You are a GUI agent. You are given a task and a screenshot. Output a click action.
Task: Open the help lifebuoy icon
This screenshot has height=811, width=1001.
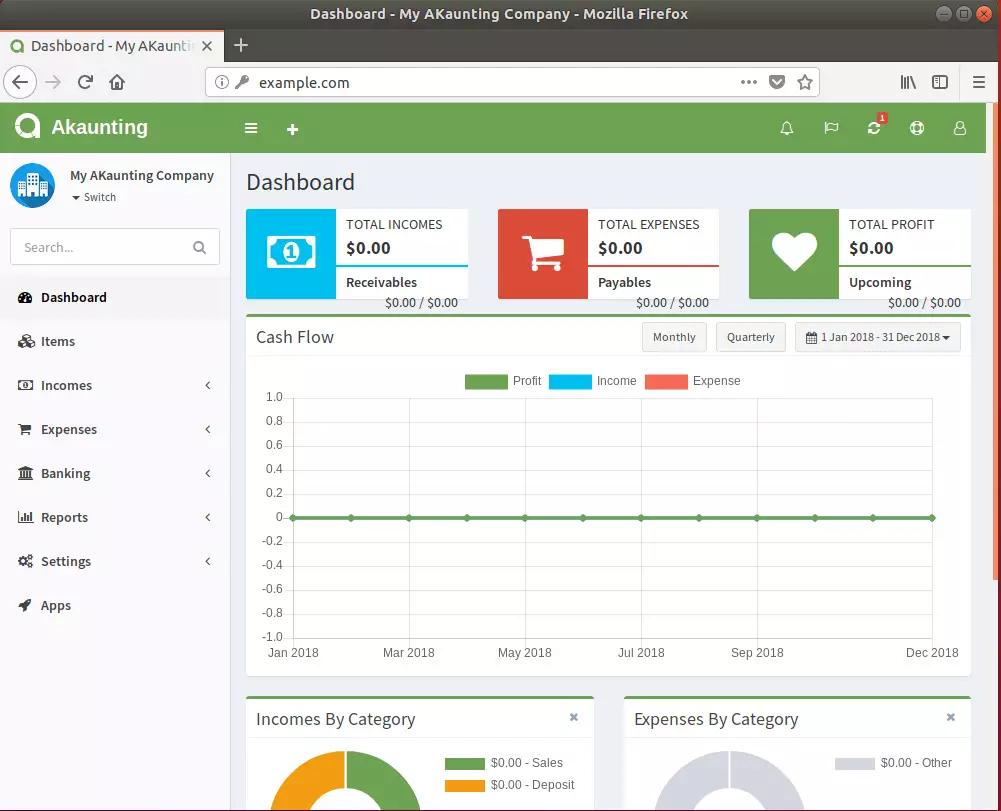(917, 128)
